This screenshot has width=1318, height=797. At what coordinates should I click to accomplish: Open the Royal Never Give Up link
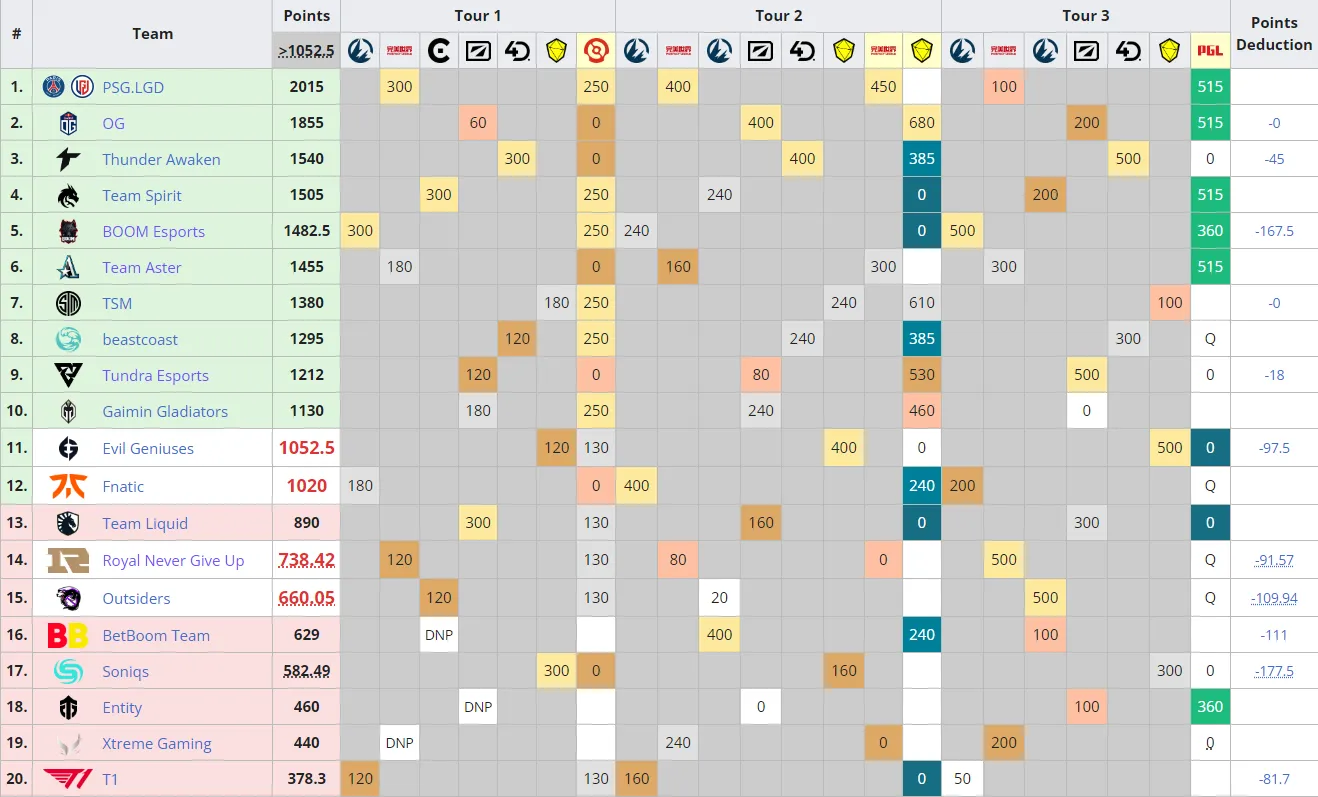[x=173, y=560]
